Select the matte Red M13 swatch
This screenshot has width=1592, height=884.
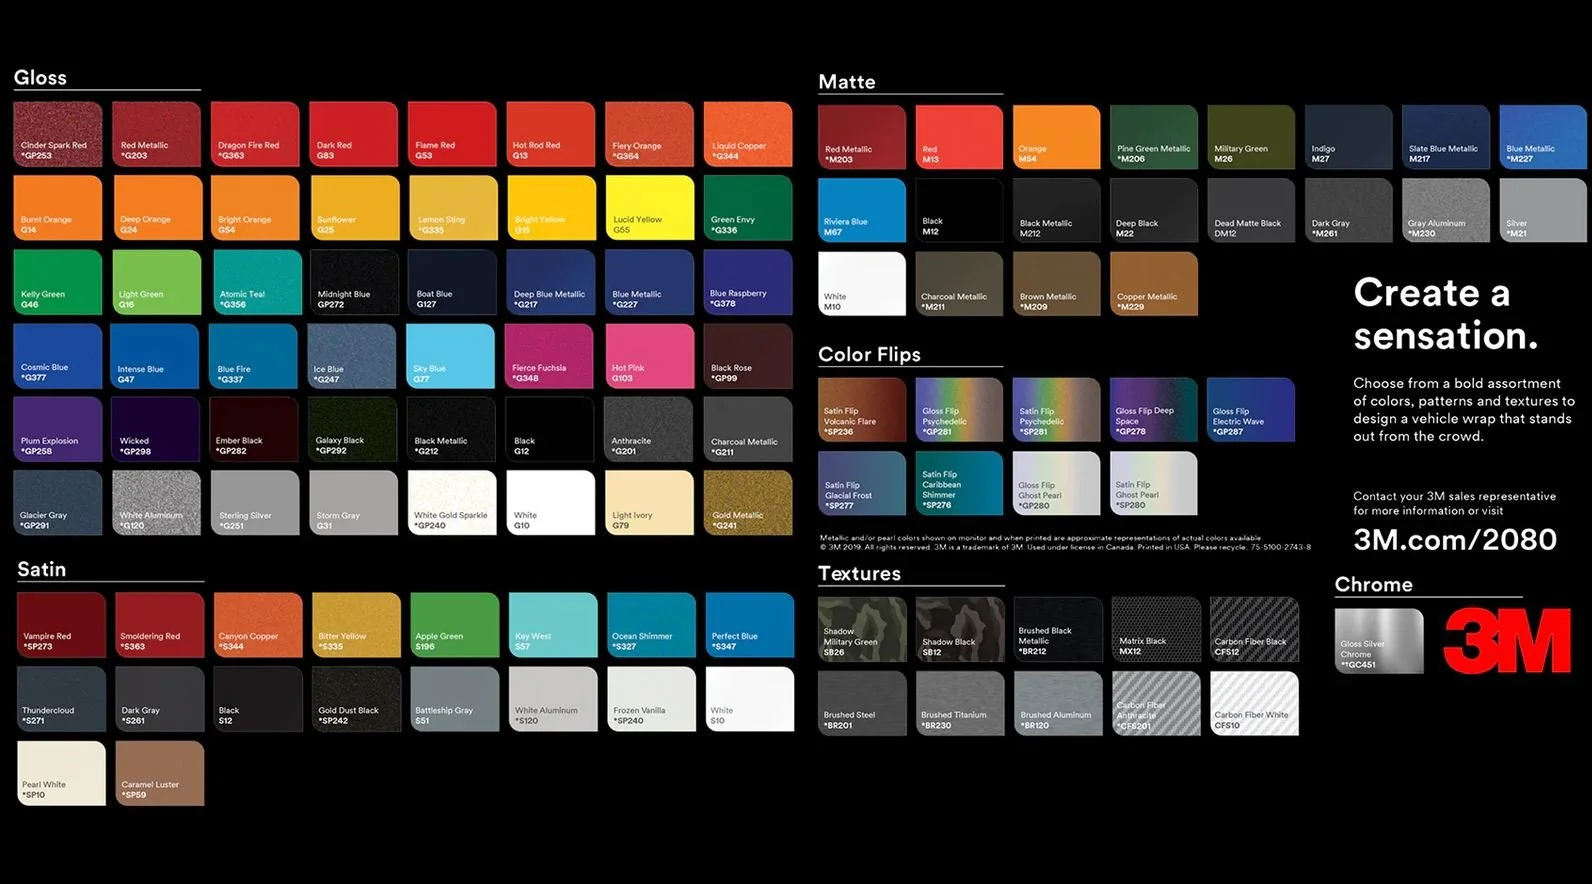tap(959, 137)
